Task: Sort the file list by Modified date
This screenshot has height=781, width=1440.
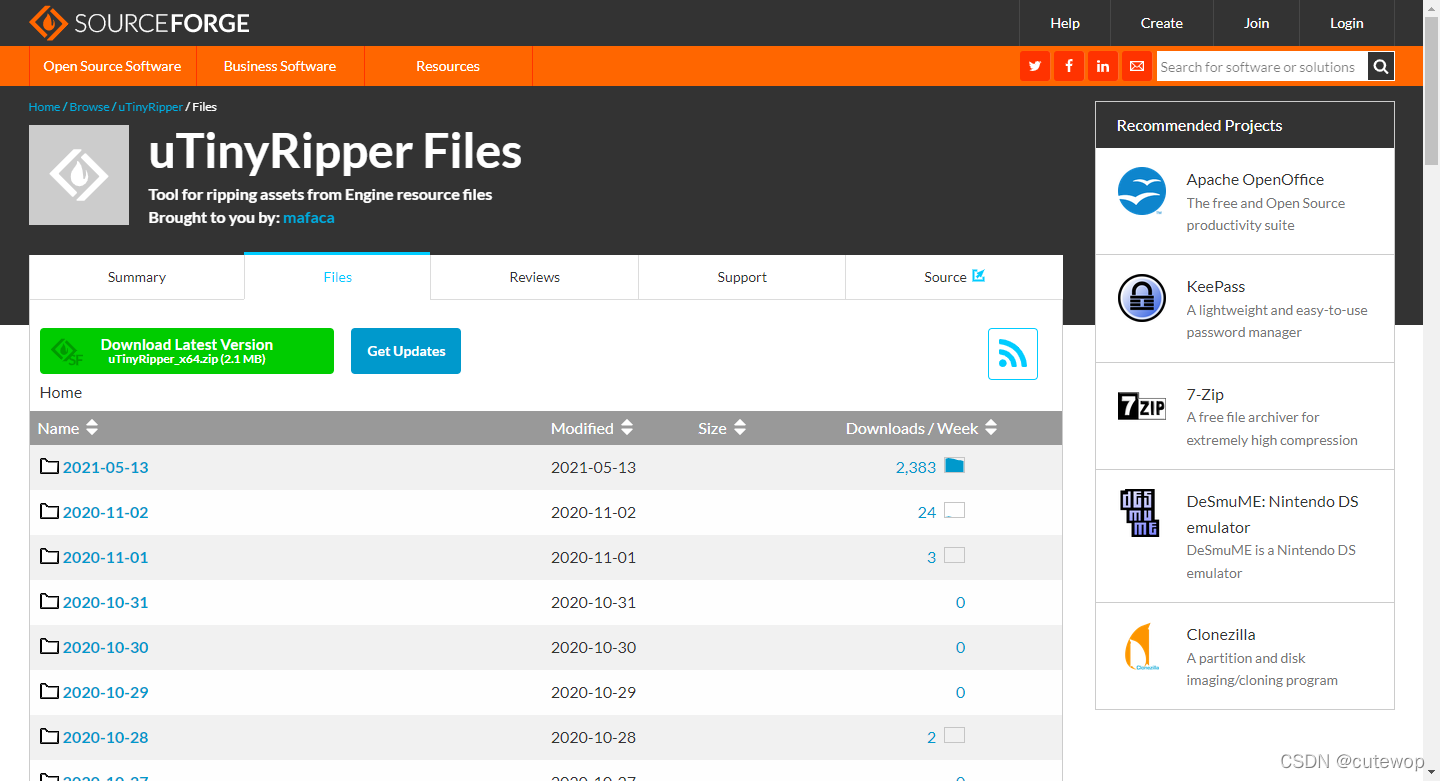Action: [x=592, y=428]
